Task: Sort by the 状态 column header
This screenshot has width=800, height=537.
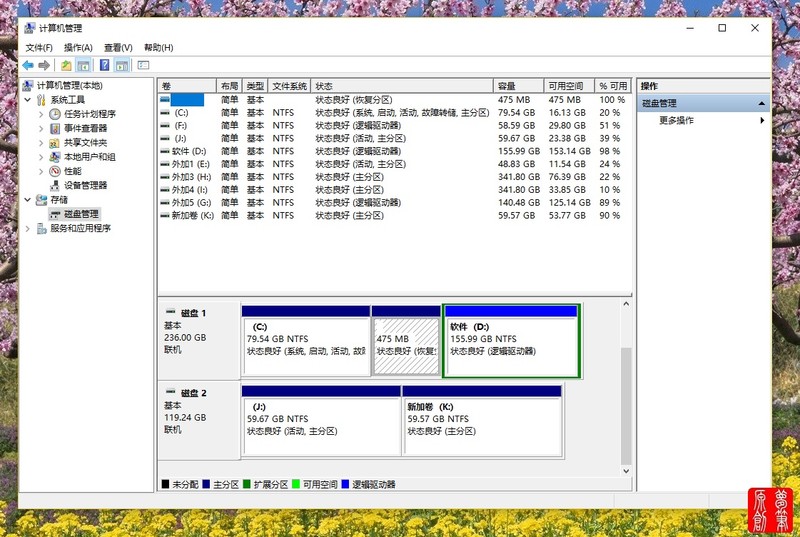Action: pyautogui.click(x=402, y=86)
